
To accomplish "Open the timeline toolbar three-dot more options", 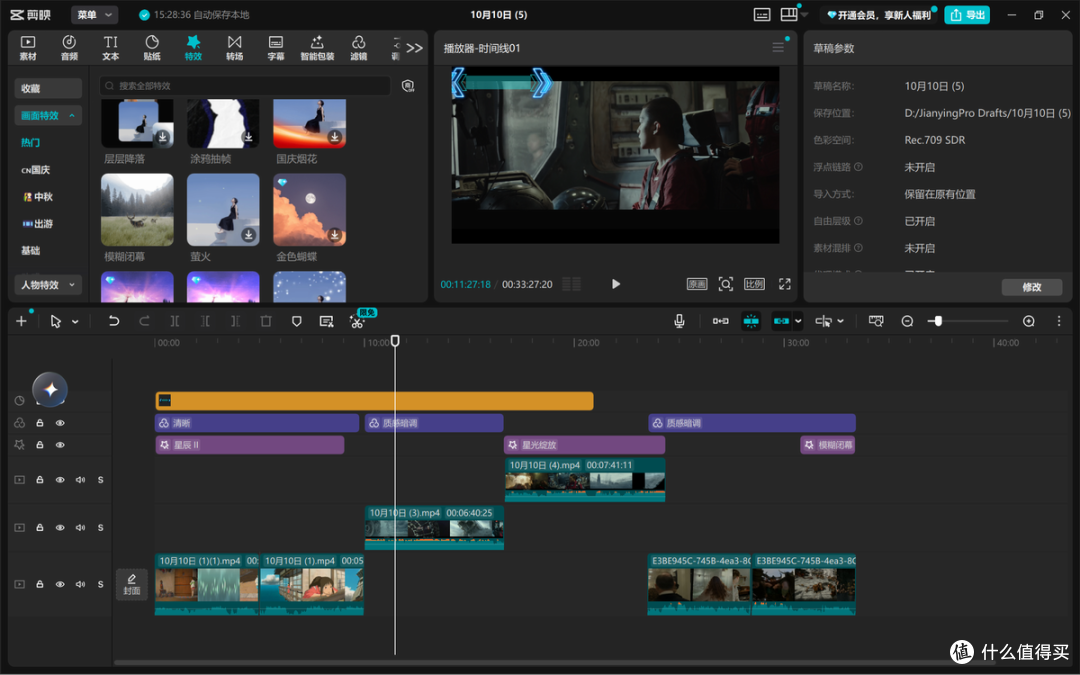I will (x=1059, y=321).
